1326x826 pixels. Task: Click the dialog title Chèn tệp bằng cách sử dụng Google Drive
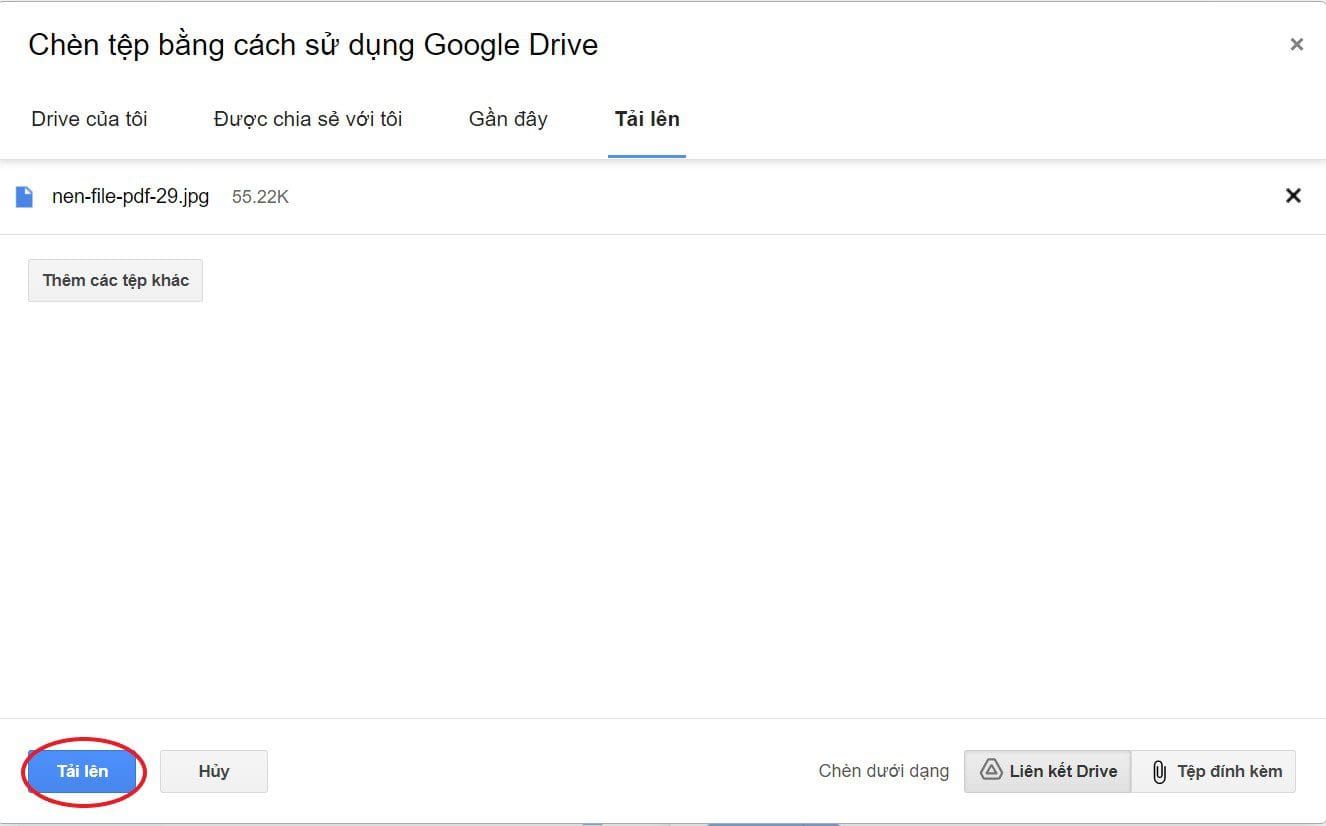(313, 45)
